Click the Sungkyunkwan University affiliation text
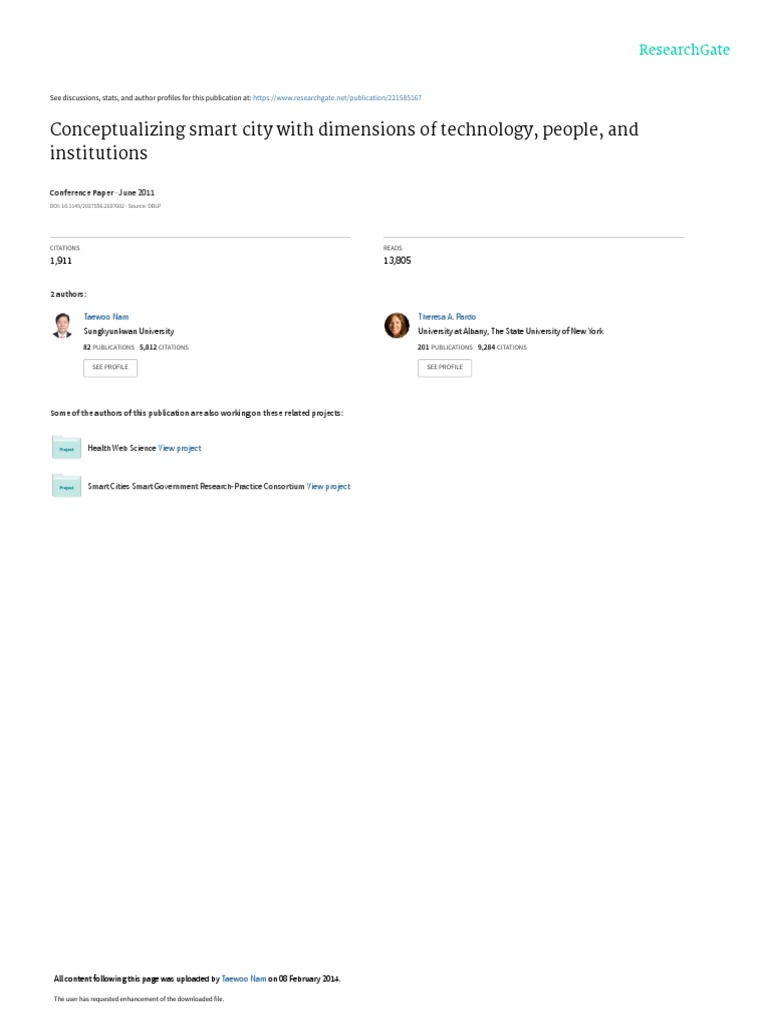768x1024 pixels. [x=129, y=331]
